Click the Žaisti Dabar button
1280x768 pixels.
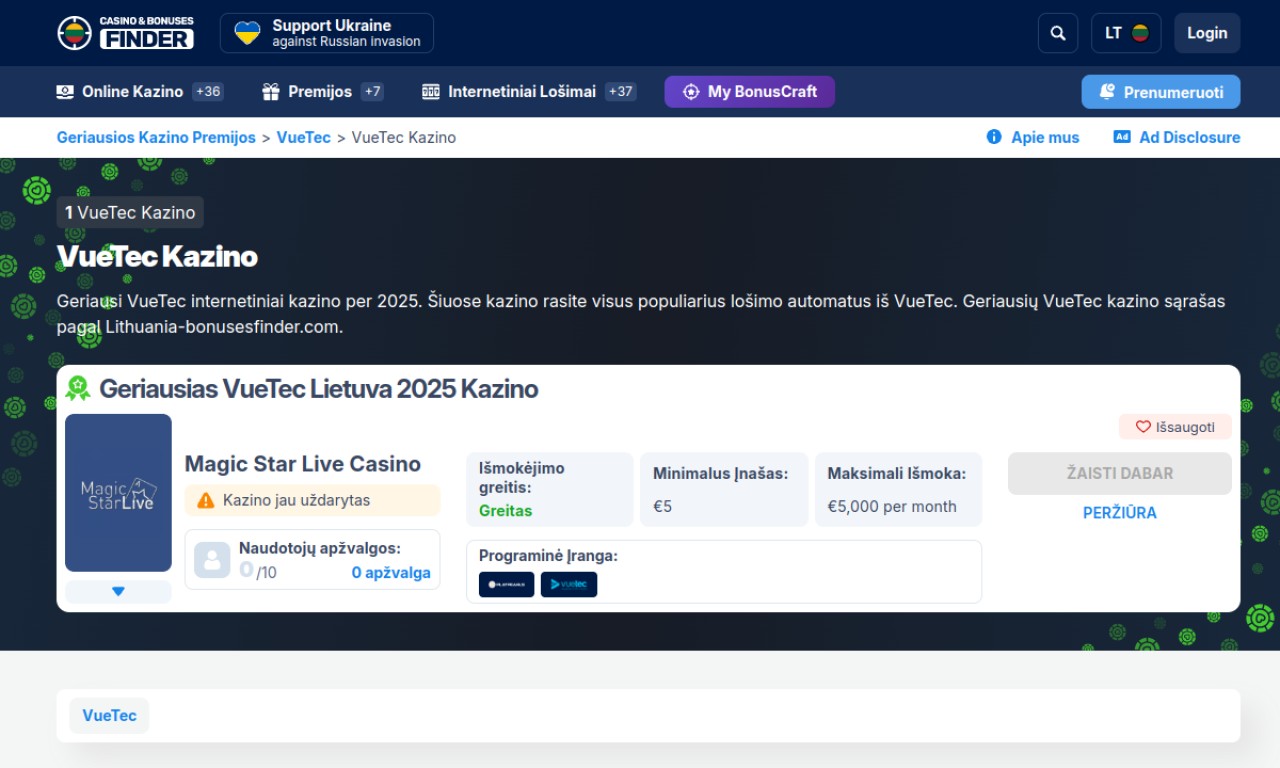pyautogui.click(x=1120, y=473)
